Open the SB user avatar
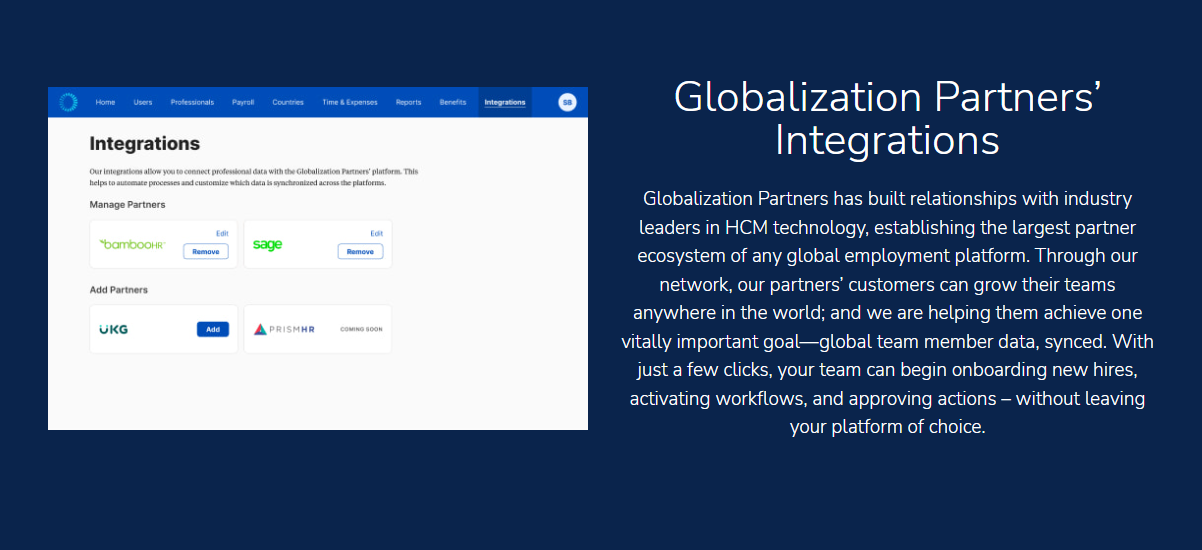 (567, 102)
